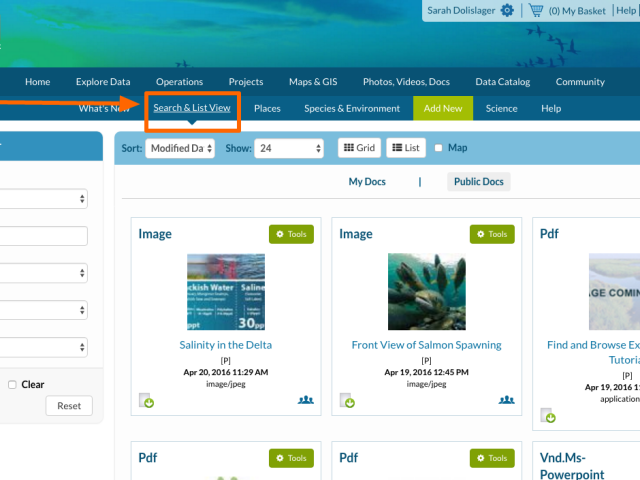Open Projects menu

pyautogui.click(x=246, y=82)
